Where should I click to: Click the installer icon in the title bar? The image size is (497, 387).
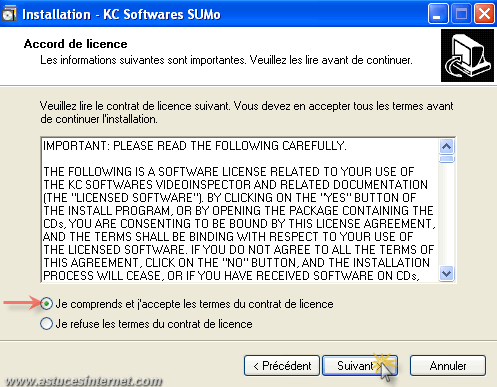click(x=9, y=14)
